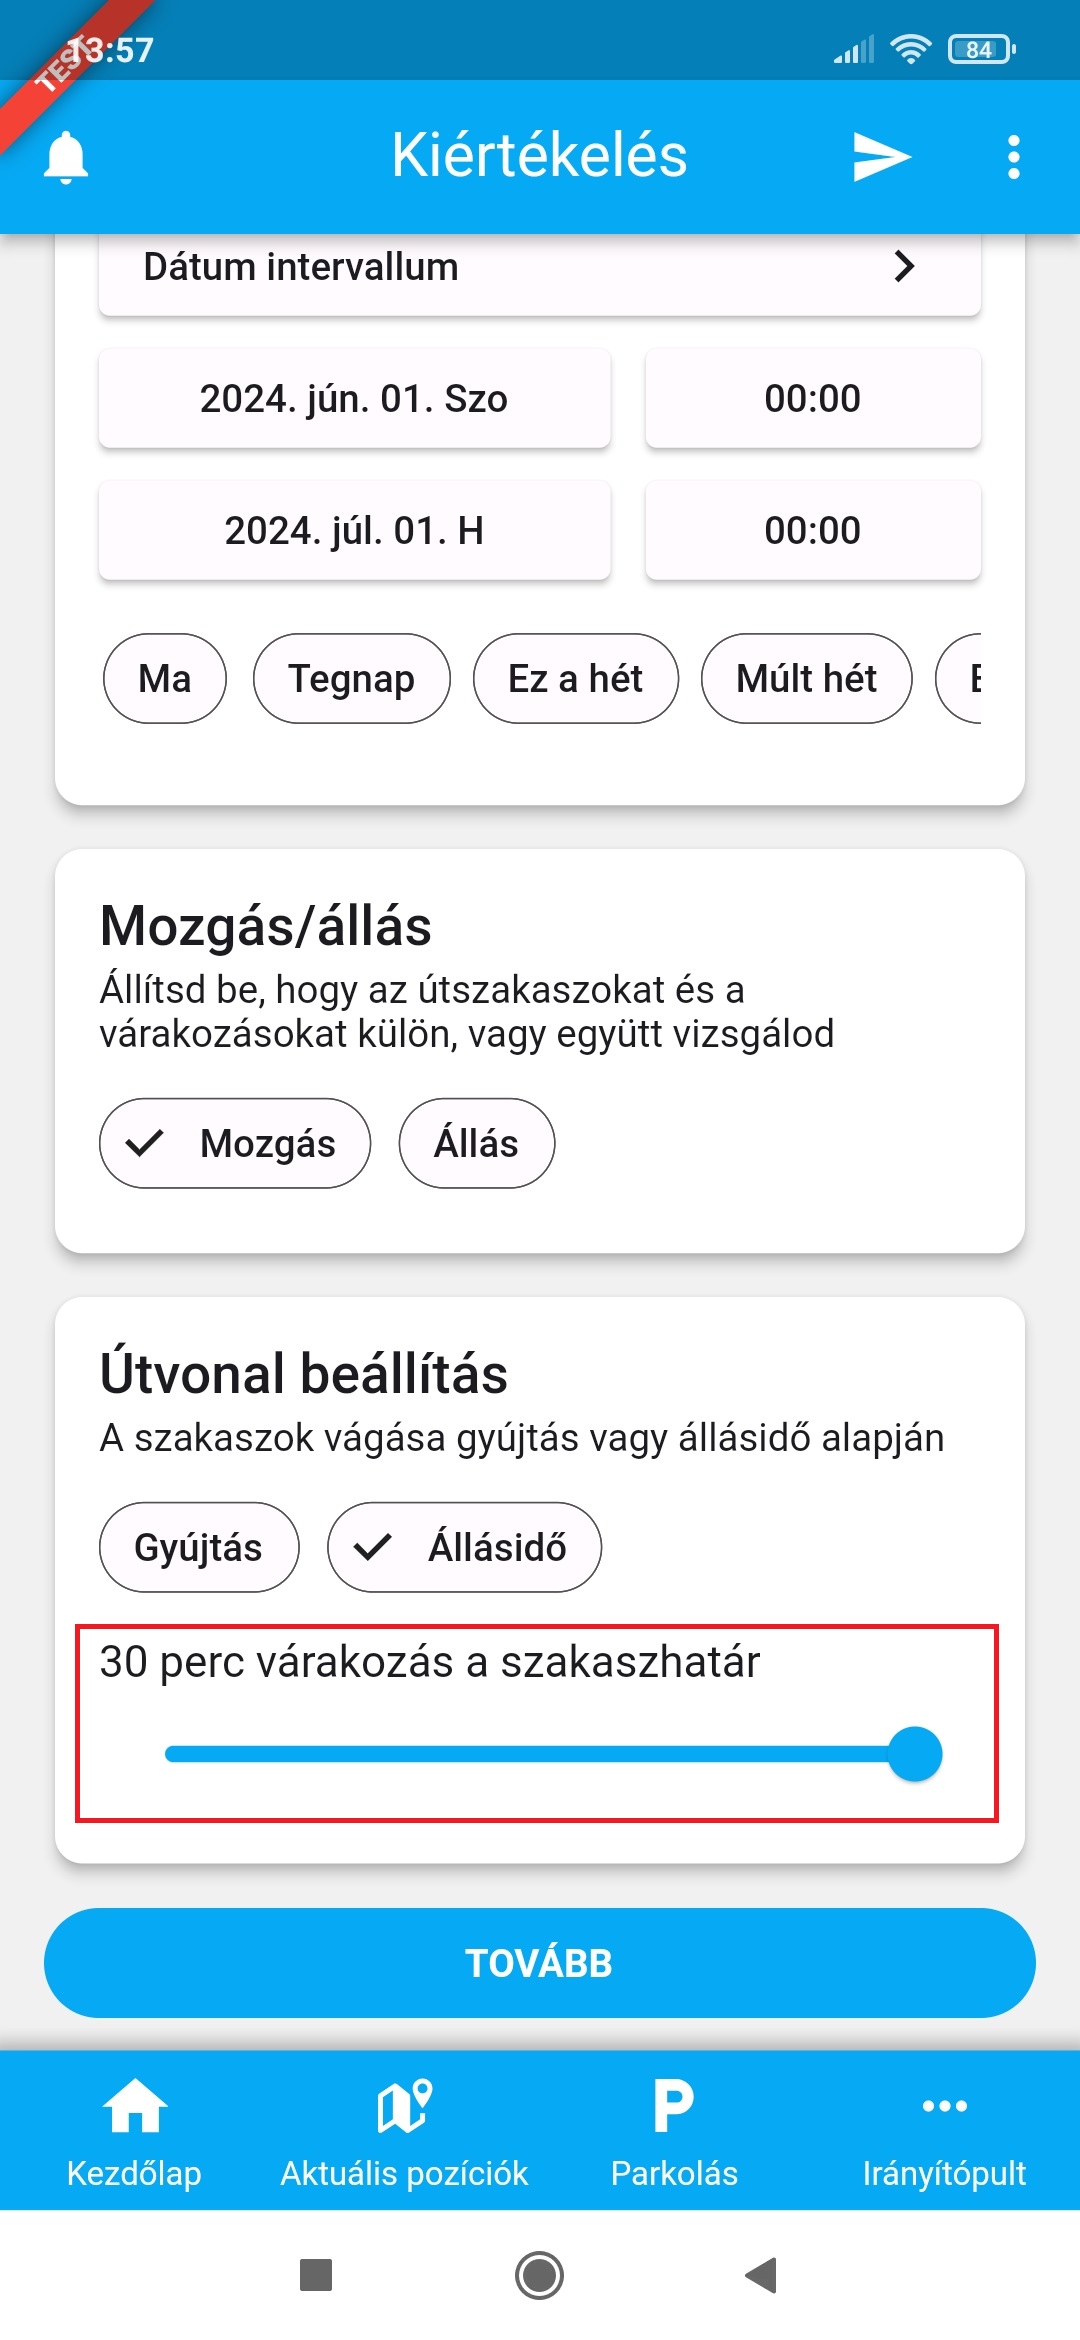The height and width of the screenshot is (2340, 1080).
Task: Enable the Állás filter chip
Action: [x=476, y=1143]
